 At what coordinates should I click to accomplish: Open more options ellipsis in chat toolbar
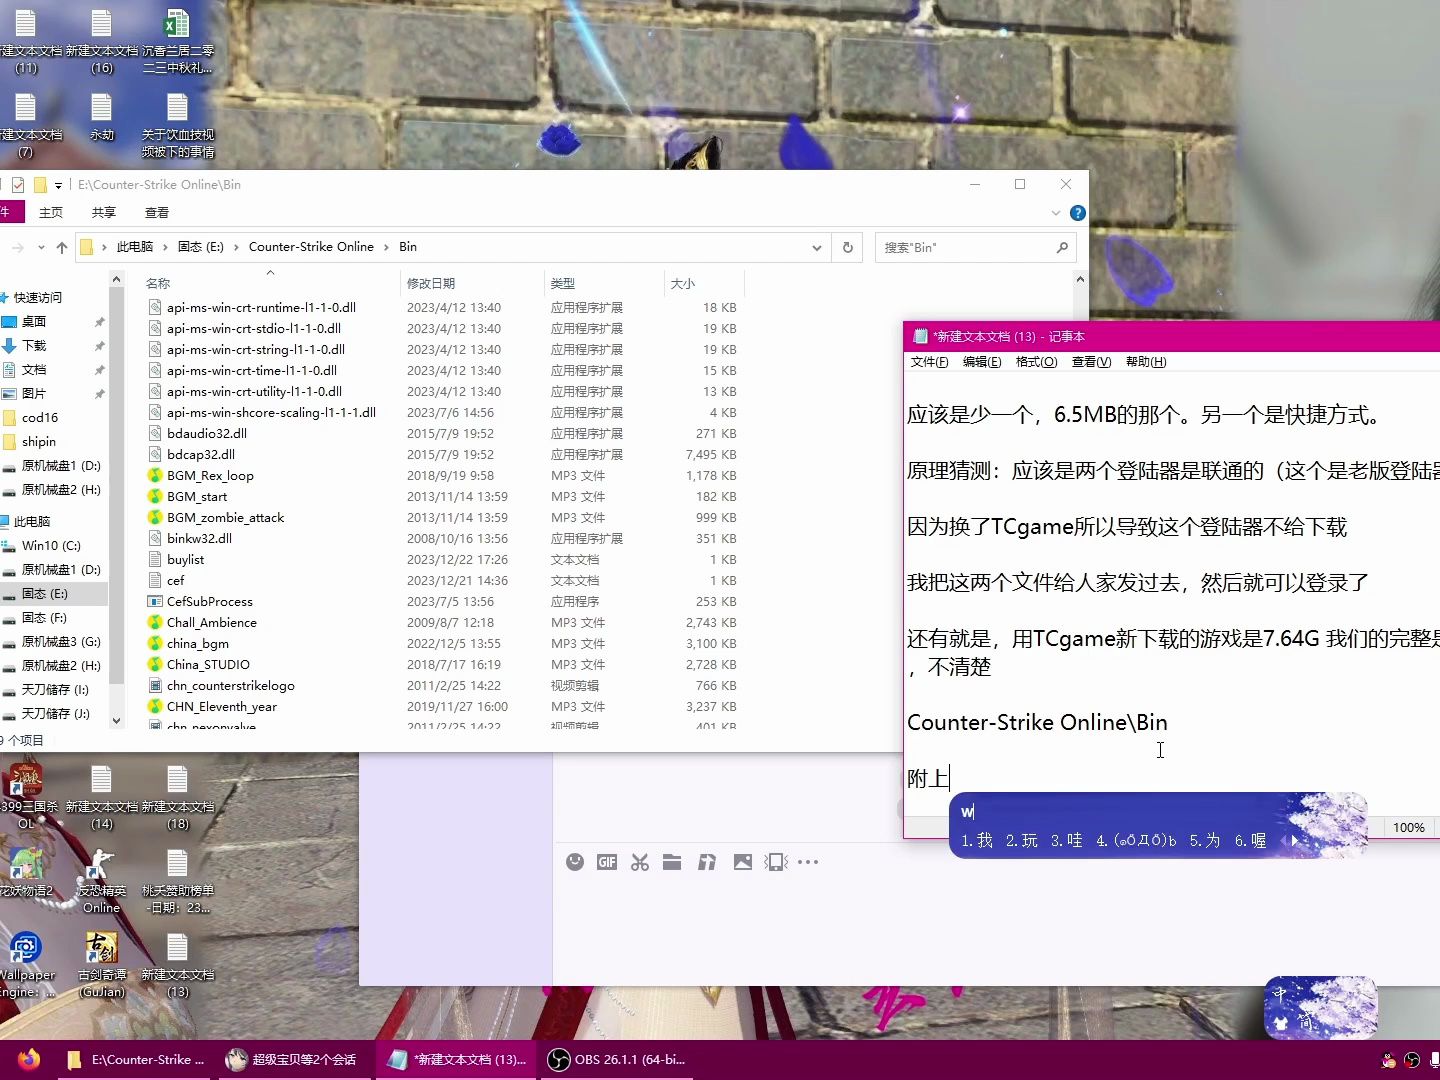[809, 862]
